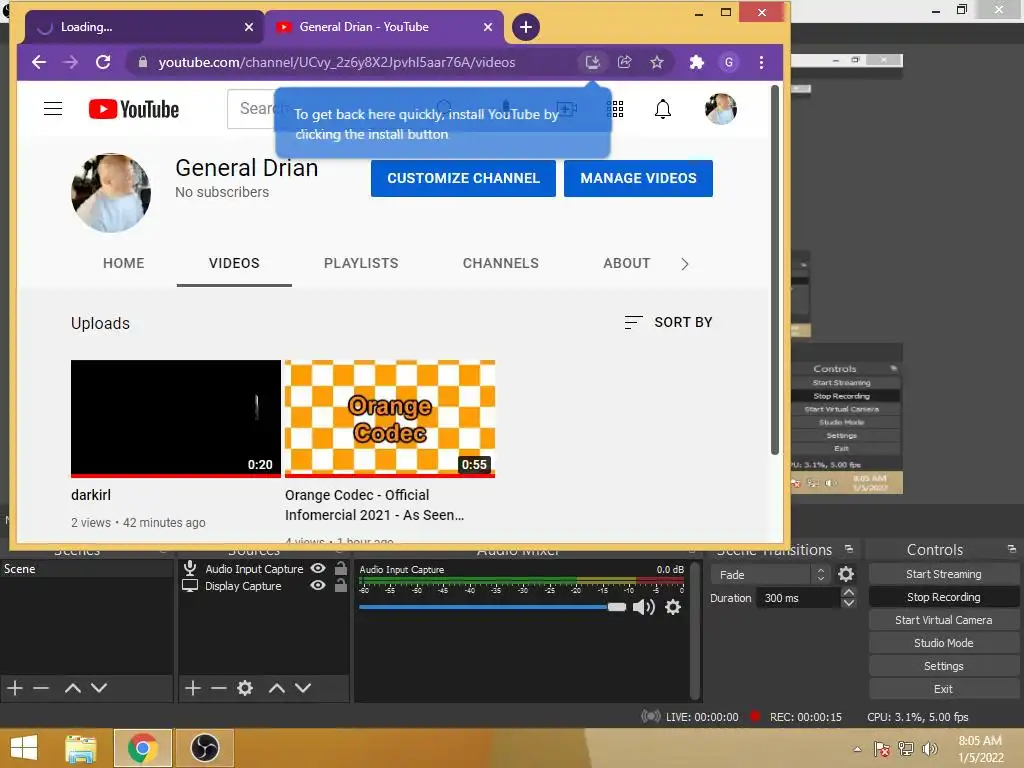Click the install YouTube app icon in address bar
1024x768 pixels.
[592, 62]
